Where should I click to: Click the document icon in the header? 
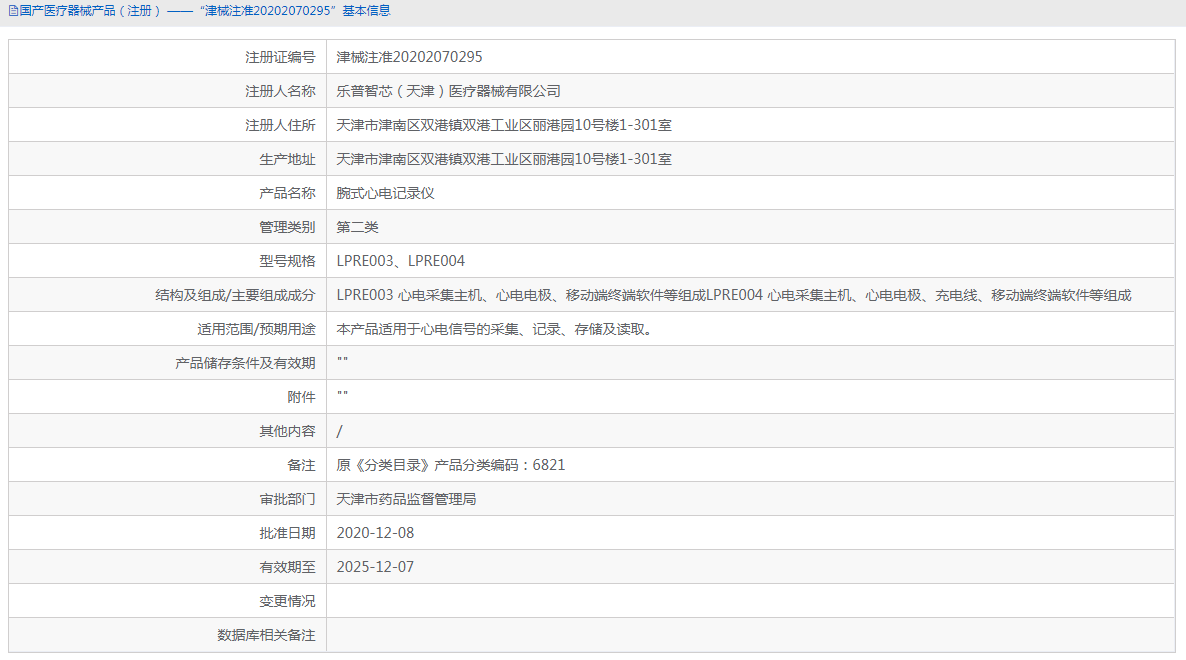pyautogui.click(x=14, y=12)
